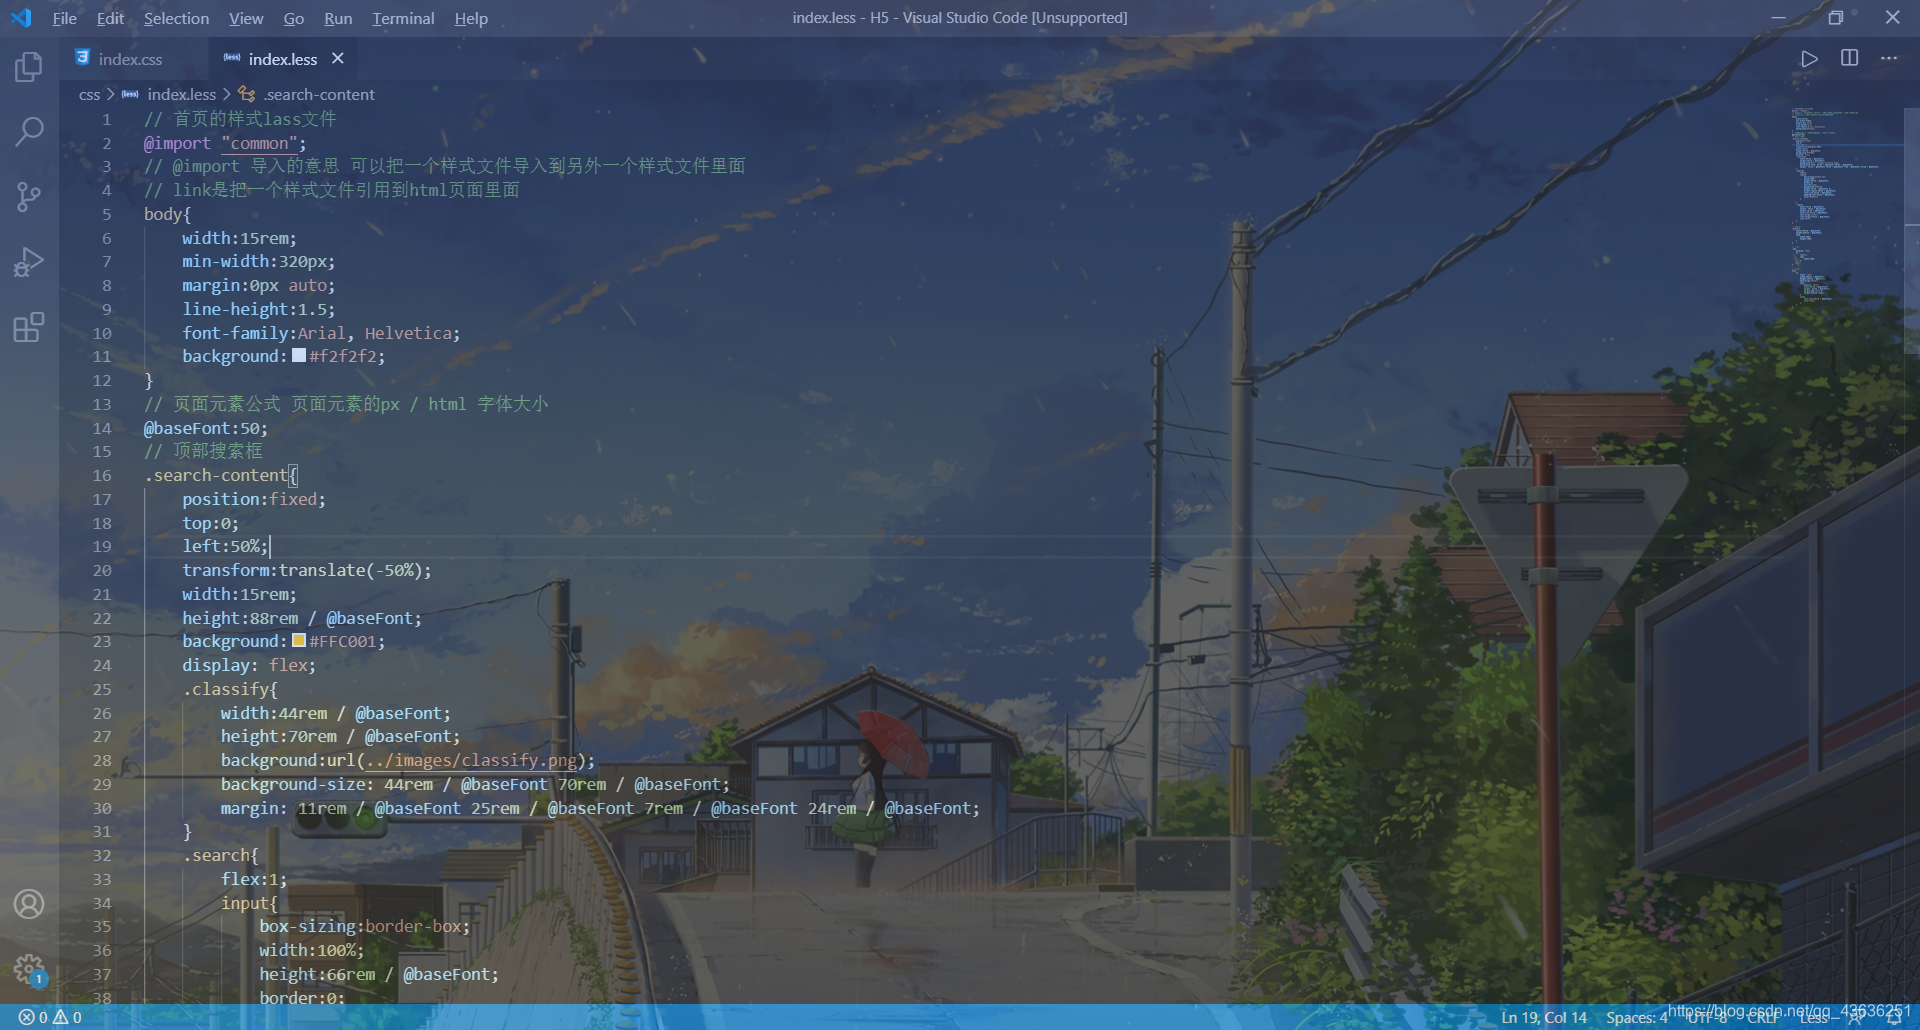The image size is (1920, 1030).
Task: Open the Source Control view
Action: (29, 197)
